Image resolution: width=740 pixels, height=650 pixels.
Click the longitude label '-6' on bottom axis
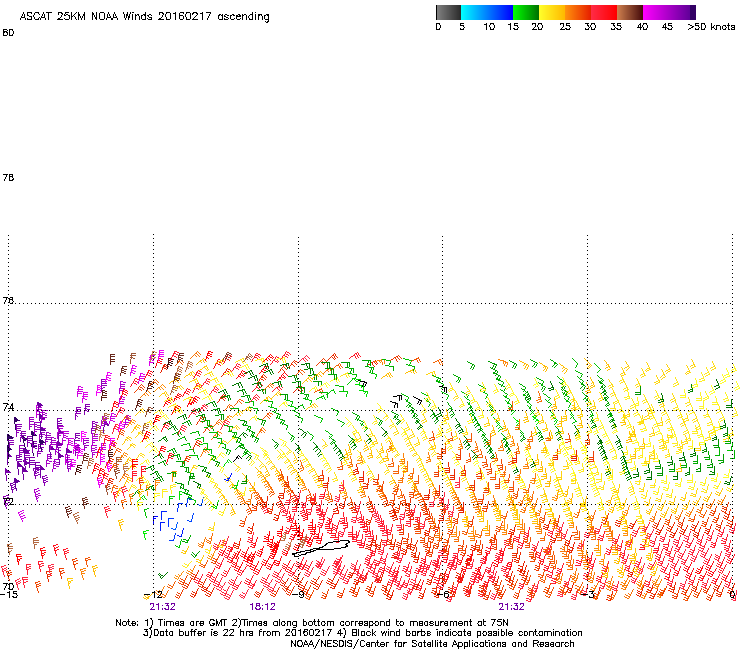443,595
